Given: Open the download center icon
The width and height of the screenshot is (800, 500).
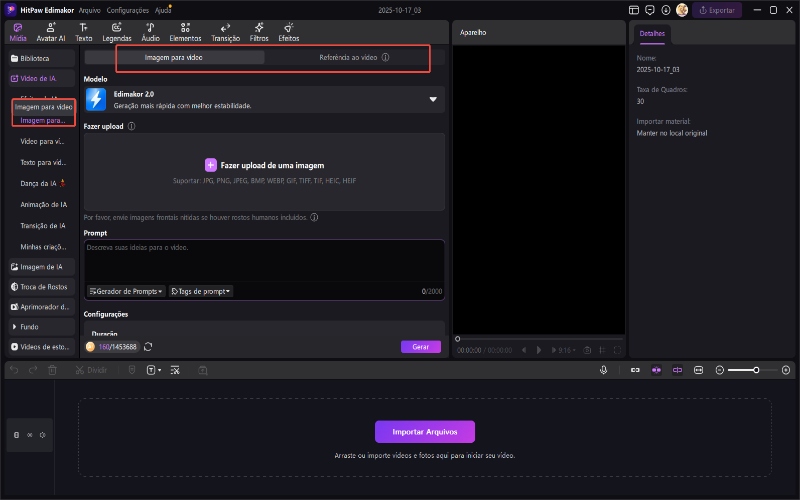Looking at the screenshot, I should 666,10.
